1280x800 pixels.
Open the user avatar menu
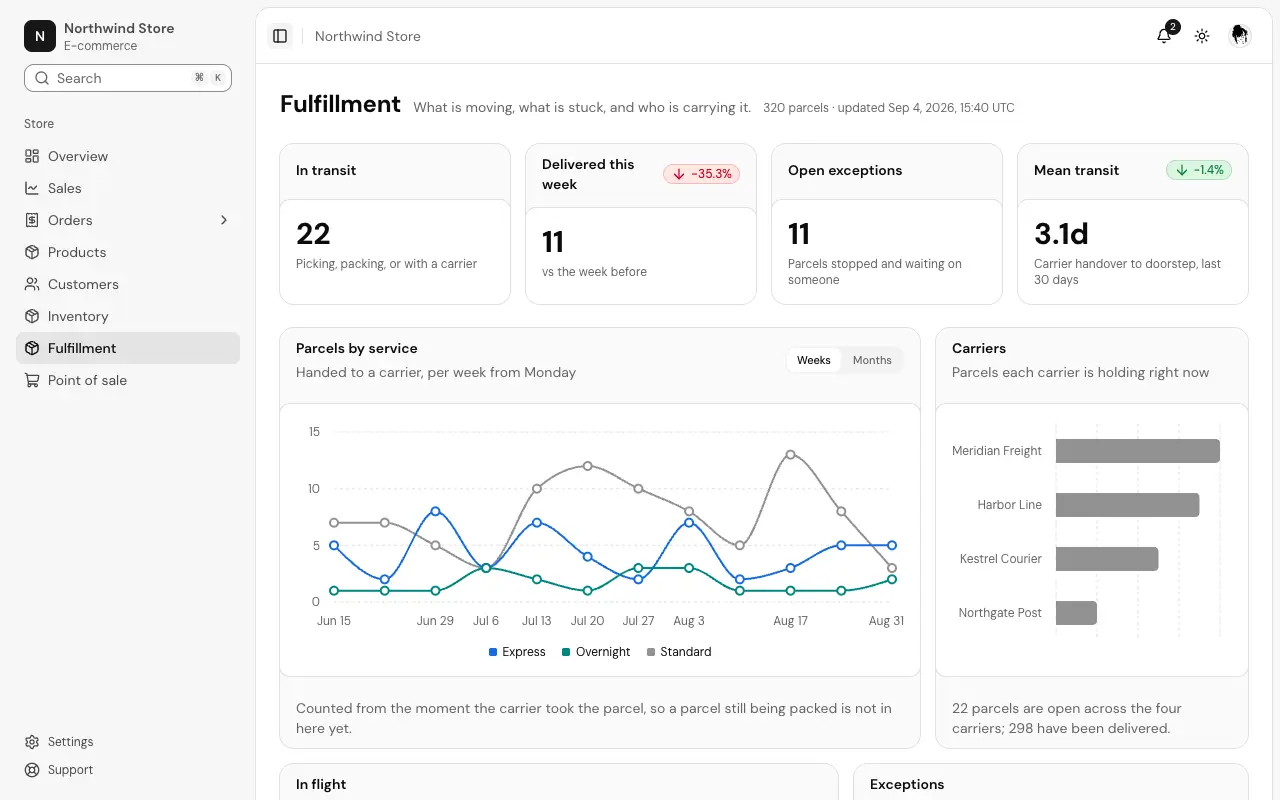tap(1240, 36)
